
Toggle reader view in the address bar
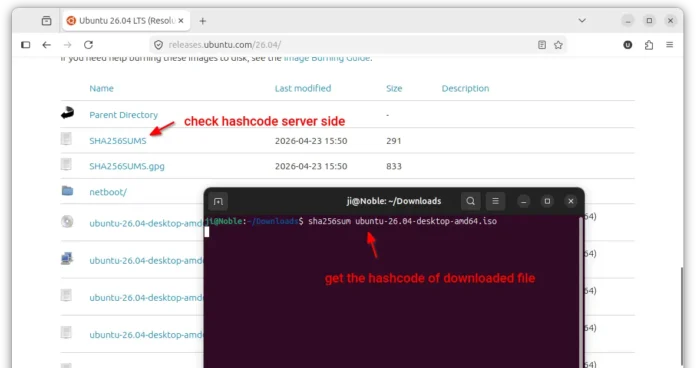[542, 45]
